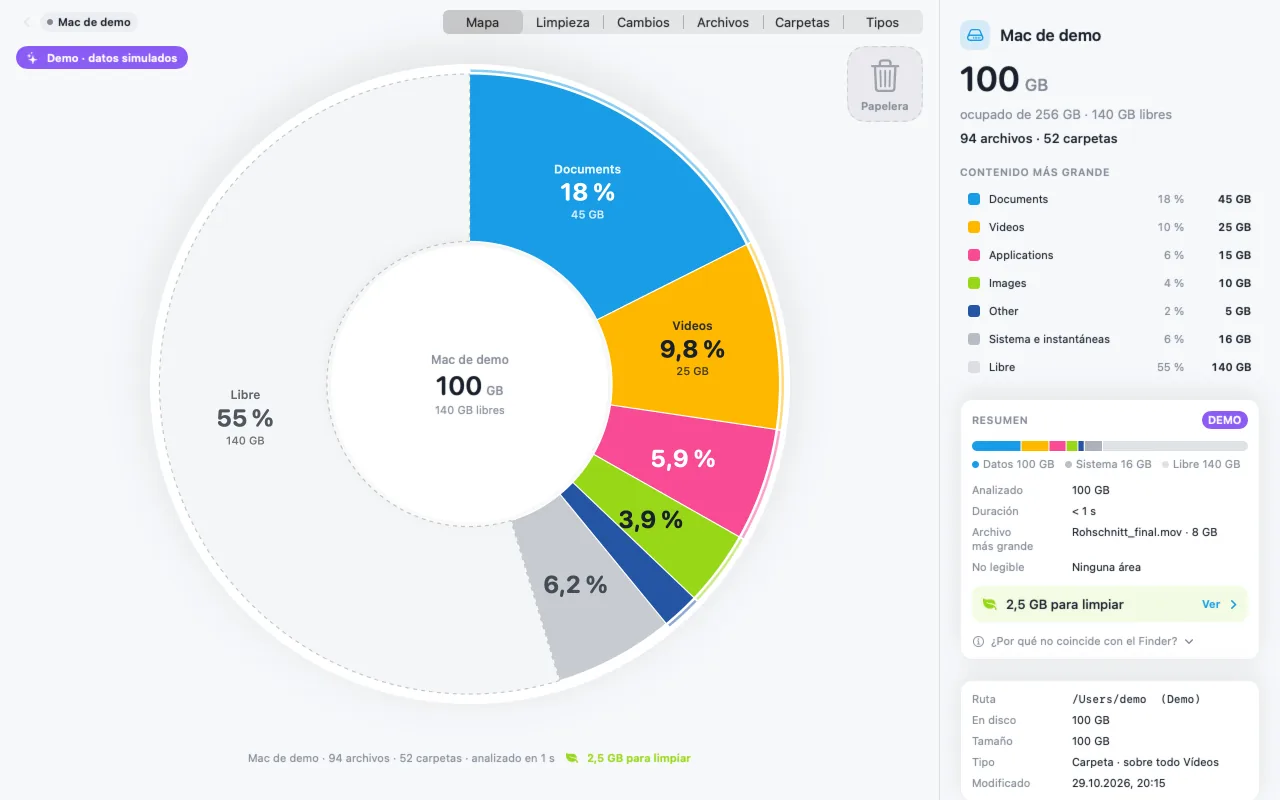This screenshot has width=1280, height=800.
Task: Click the pink Applications swatch in legend
Action: click(974, 255)
